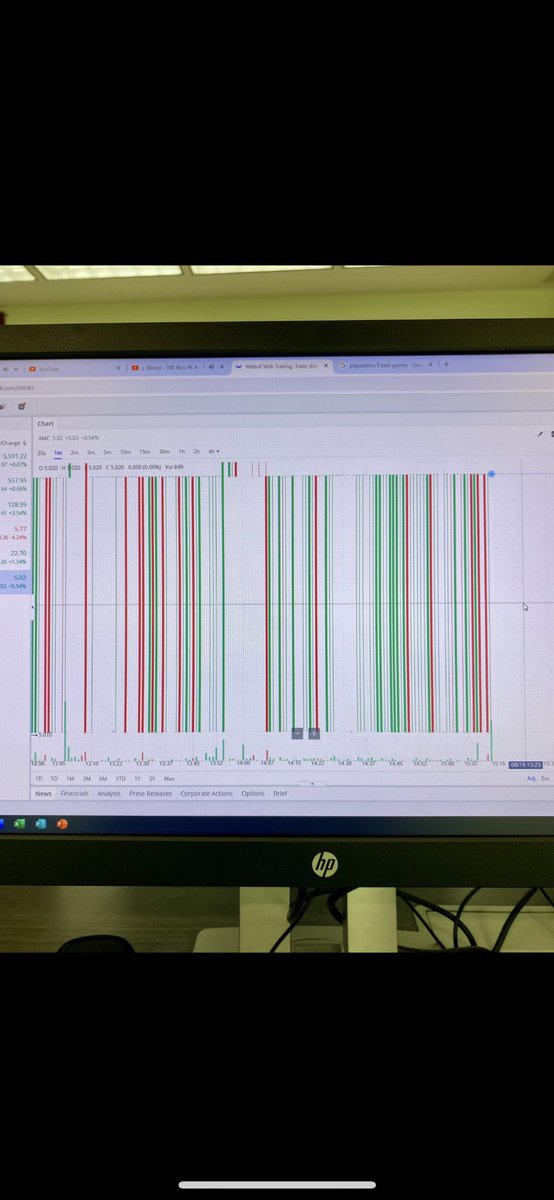The width and height of the screenshot is (554, 1200).
Task: Select the 3M time range
Action: coord(87,778)
